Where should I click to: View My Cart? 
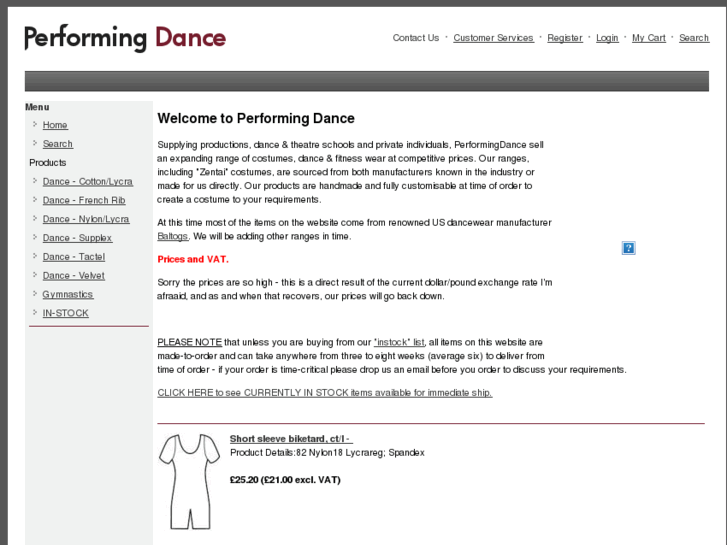(x=649, y=38)
